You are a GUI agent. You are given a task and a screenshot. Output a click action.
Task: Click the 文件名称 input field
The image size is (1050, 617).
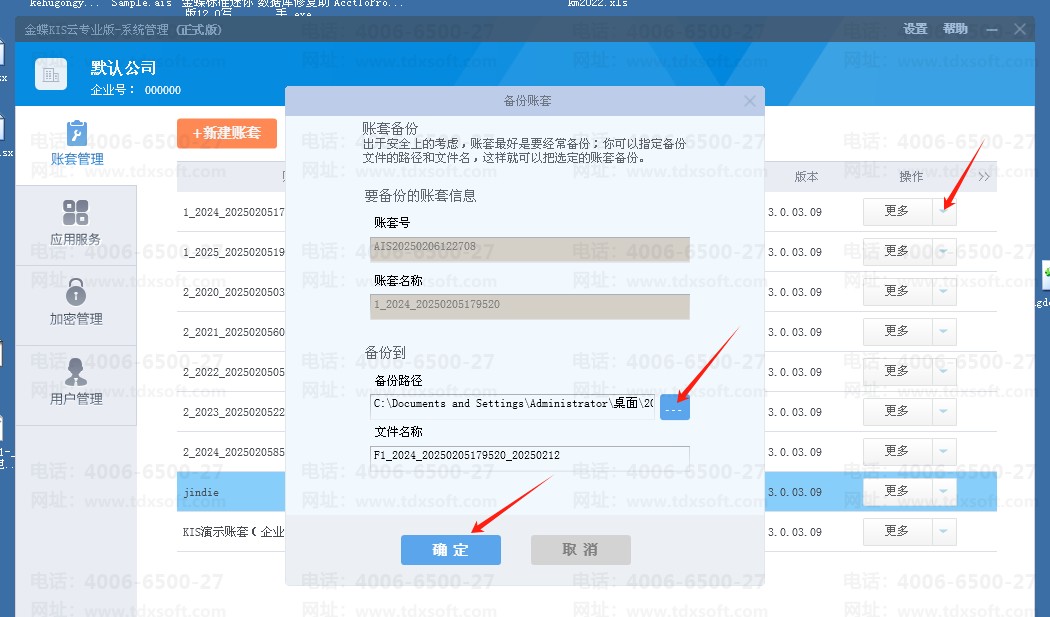coord(530,456)
